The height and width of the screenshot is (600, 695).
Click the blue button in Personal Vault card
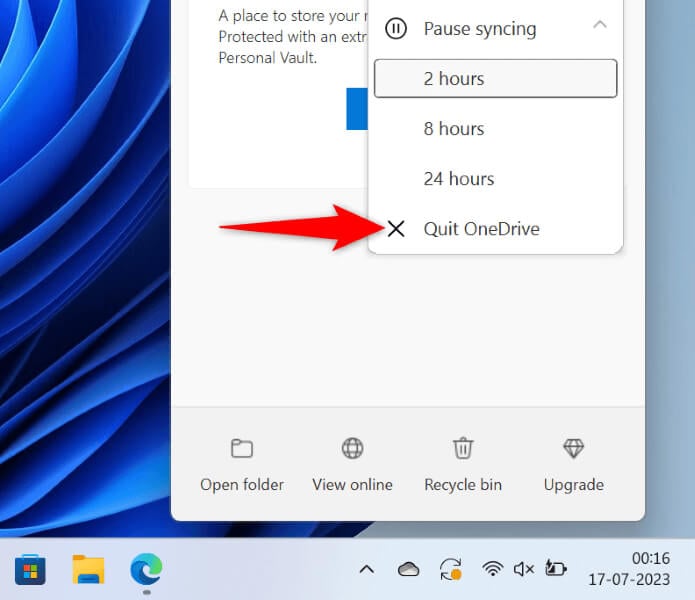pos(357,109)
